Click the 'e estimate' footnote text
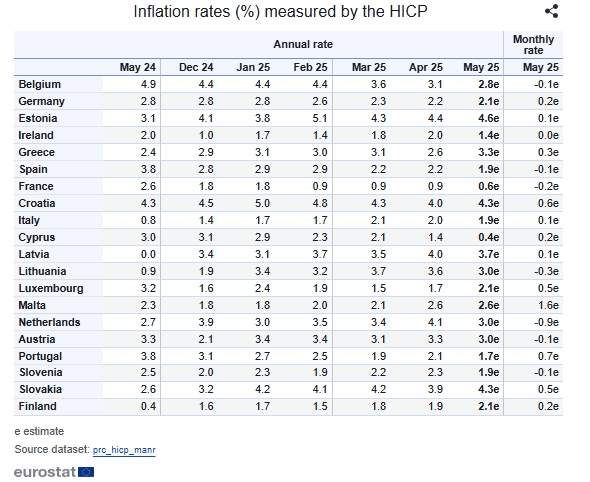The image size is (590, 482). [x=39, y=431]
